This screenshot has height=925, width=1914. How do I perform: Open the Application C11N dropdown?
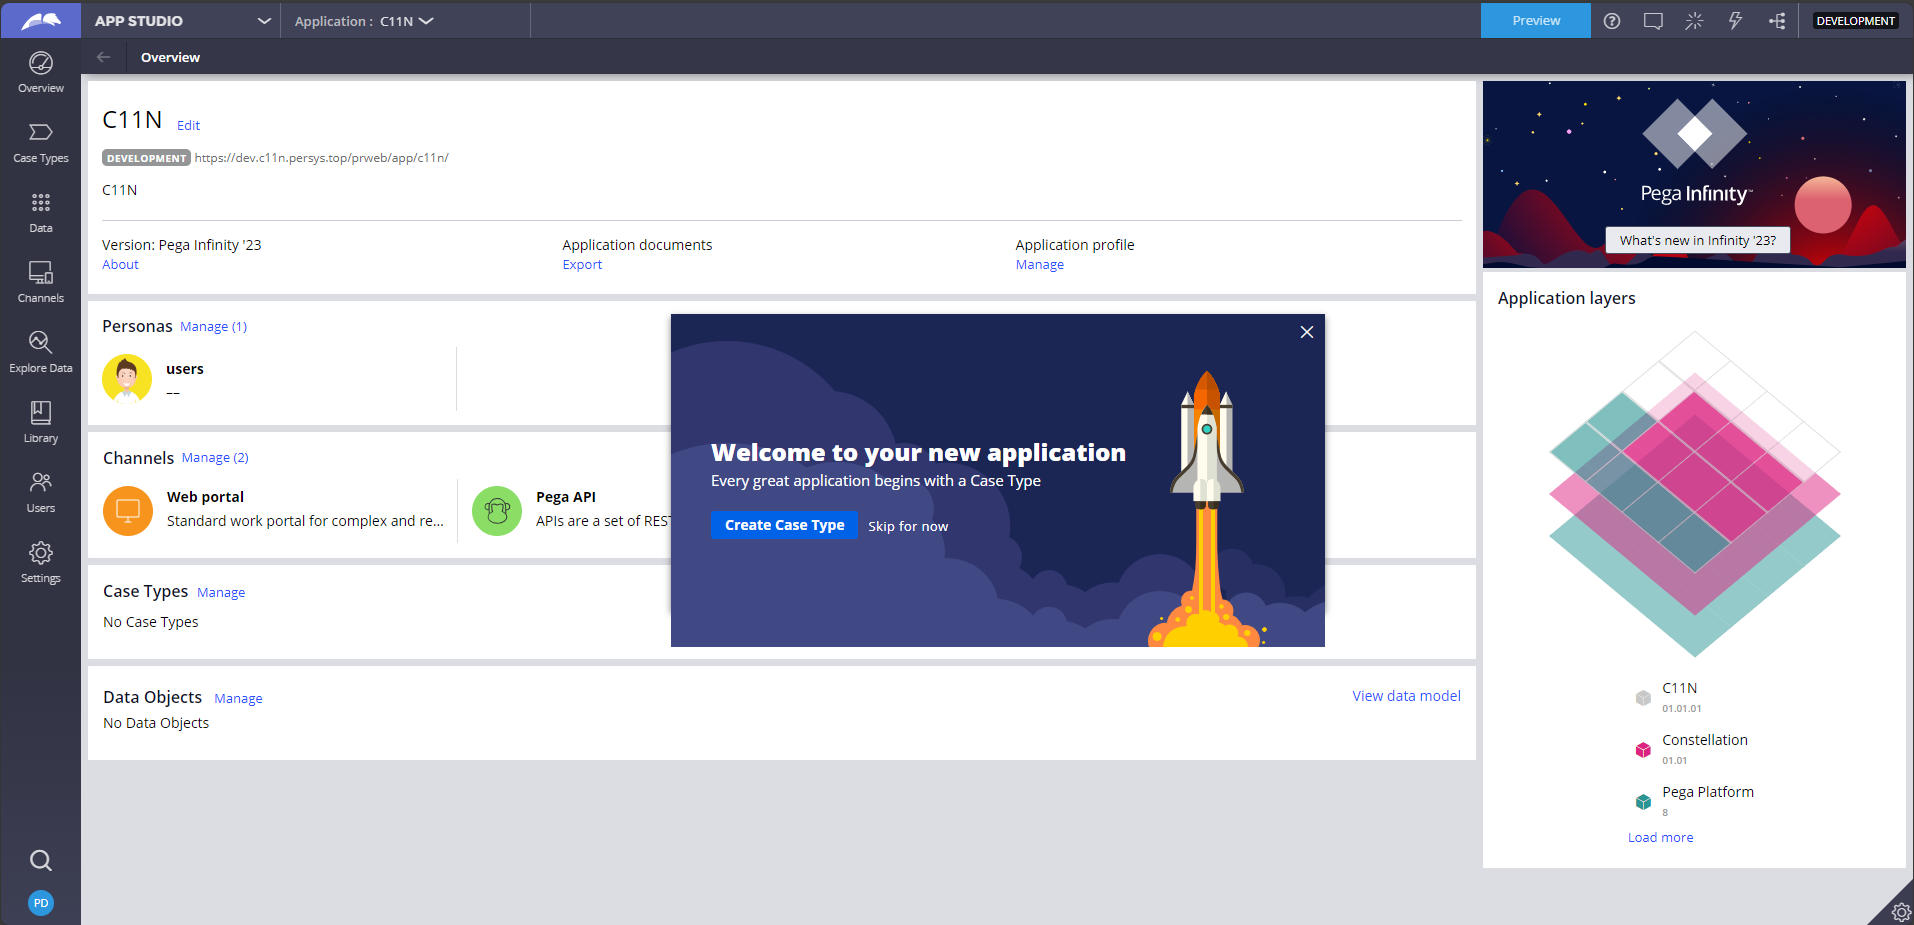click(364, 21)
